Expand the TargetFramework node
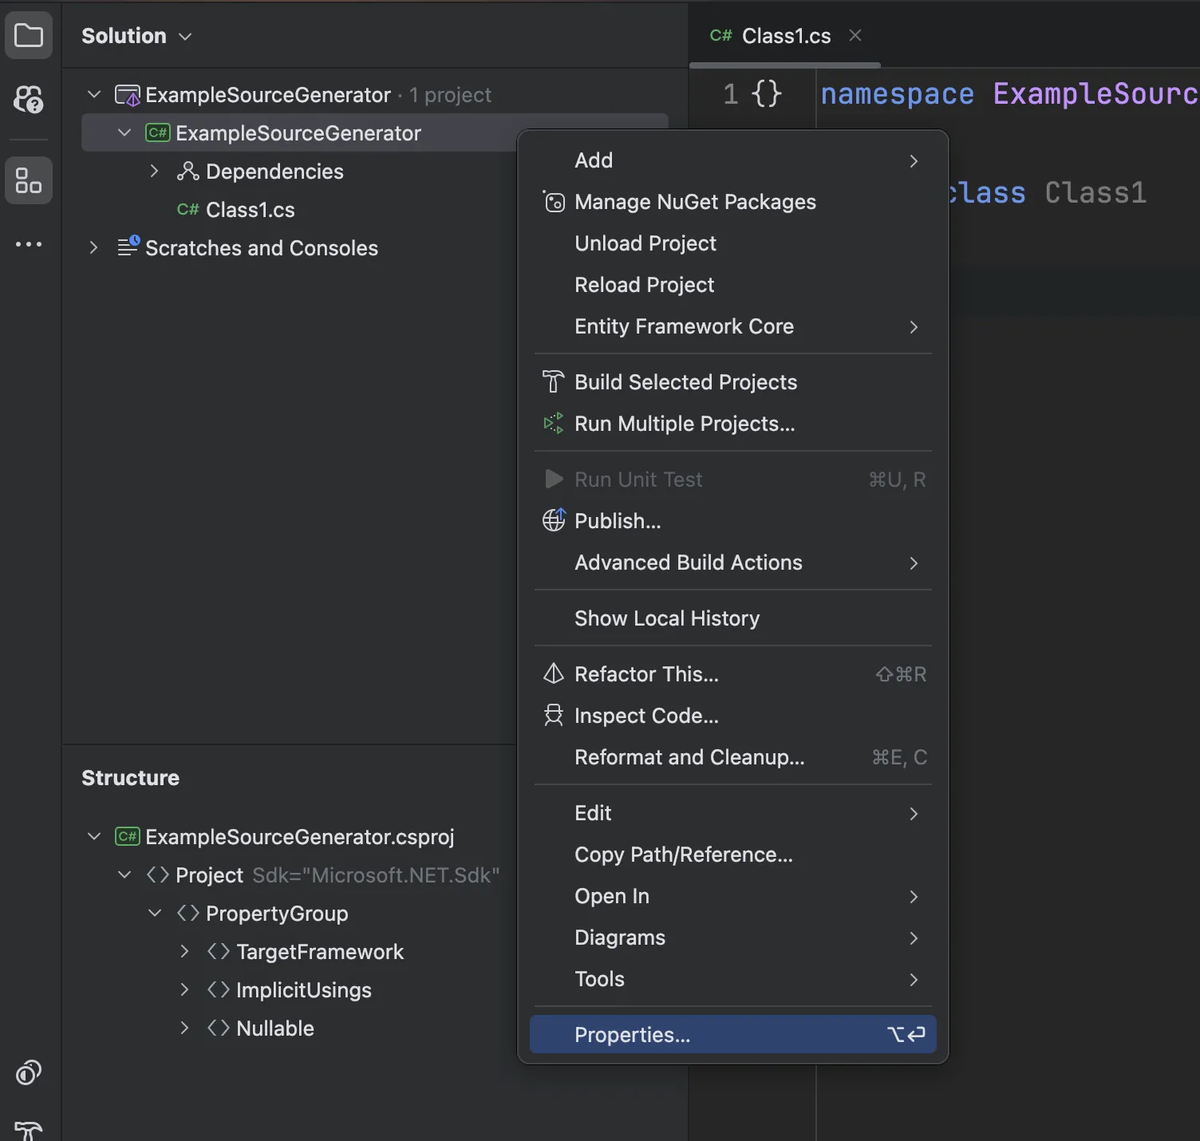Image resolution: width=1200 pixels, height=1141 pixels. (184, 952)
